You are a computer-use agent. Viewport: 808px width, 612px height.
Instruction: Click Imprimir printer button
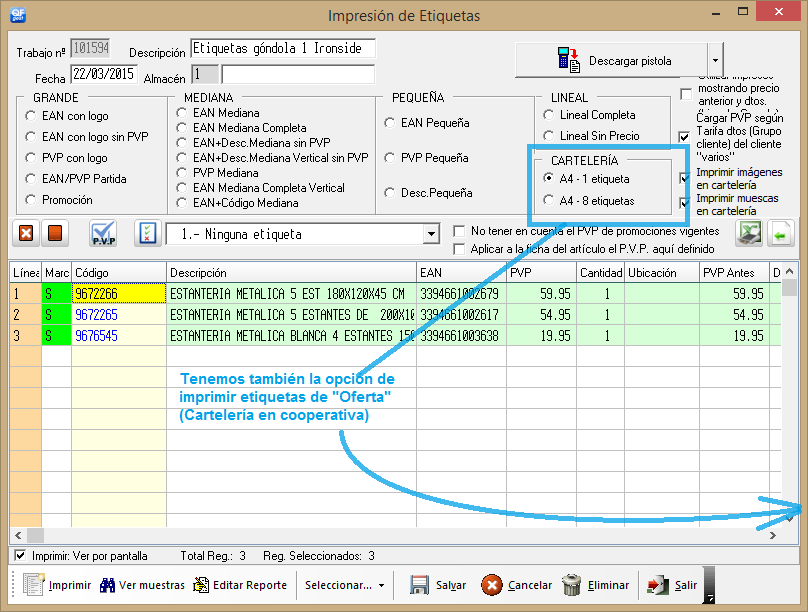pos(57,585)
